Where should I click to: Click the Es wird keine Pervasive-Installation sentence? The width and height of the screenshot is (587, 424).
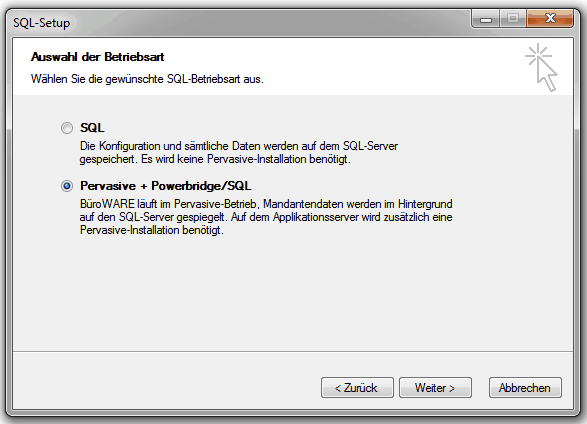[x=246, y=159]
